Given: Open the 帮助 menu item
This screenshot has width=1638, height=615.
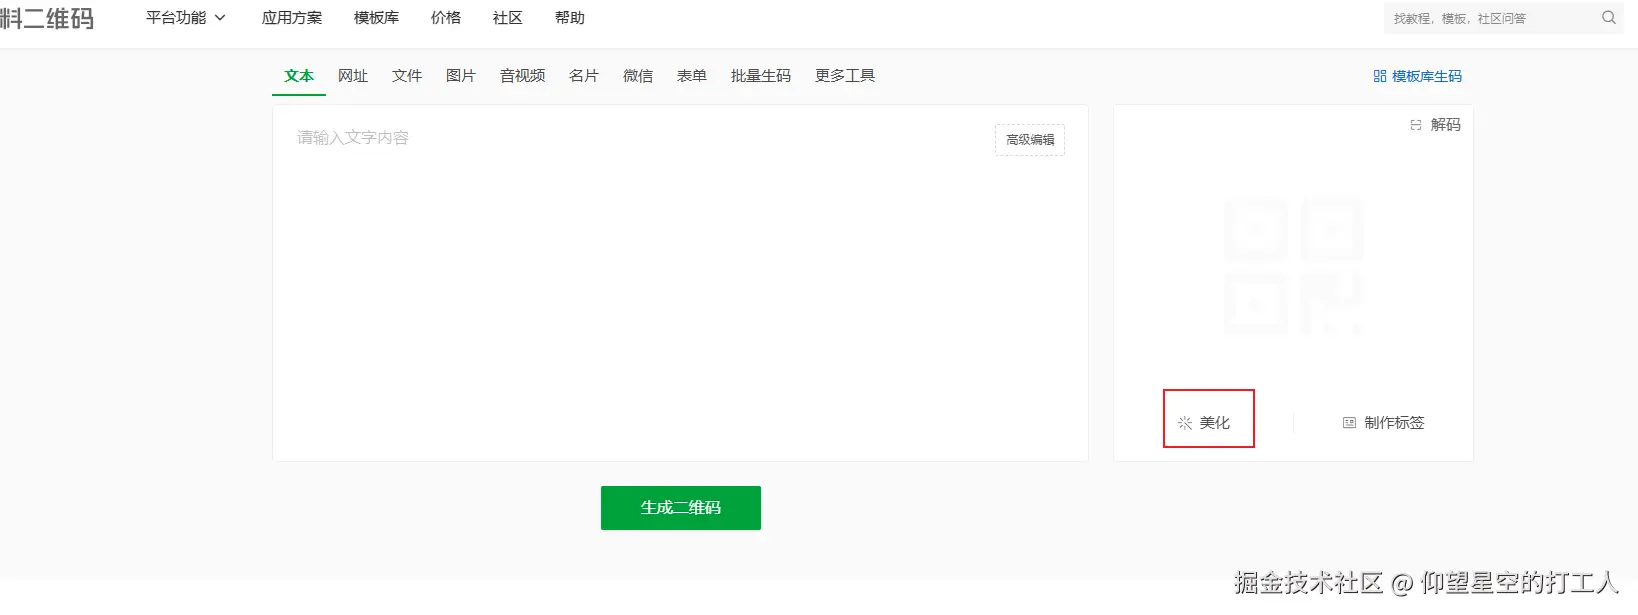Looking at the screenshot, I should [570, 18].
